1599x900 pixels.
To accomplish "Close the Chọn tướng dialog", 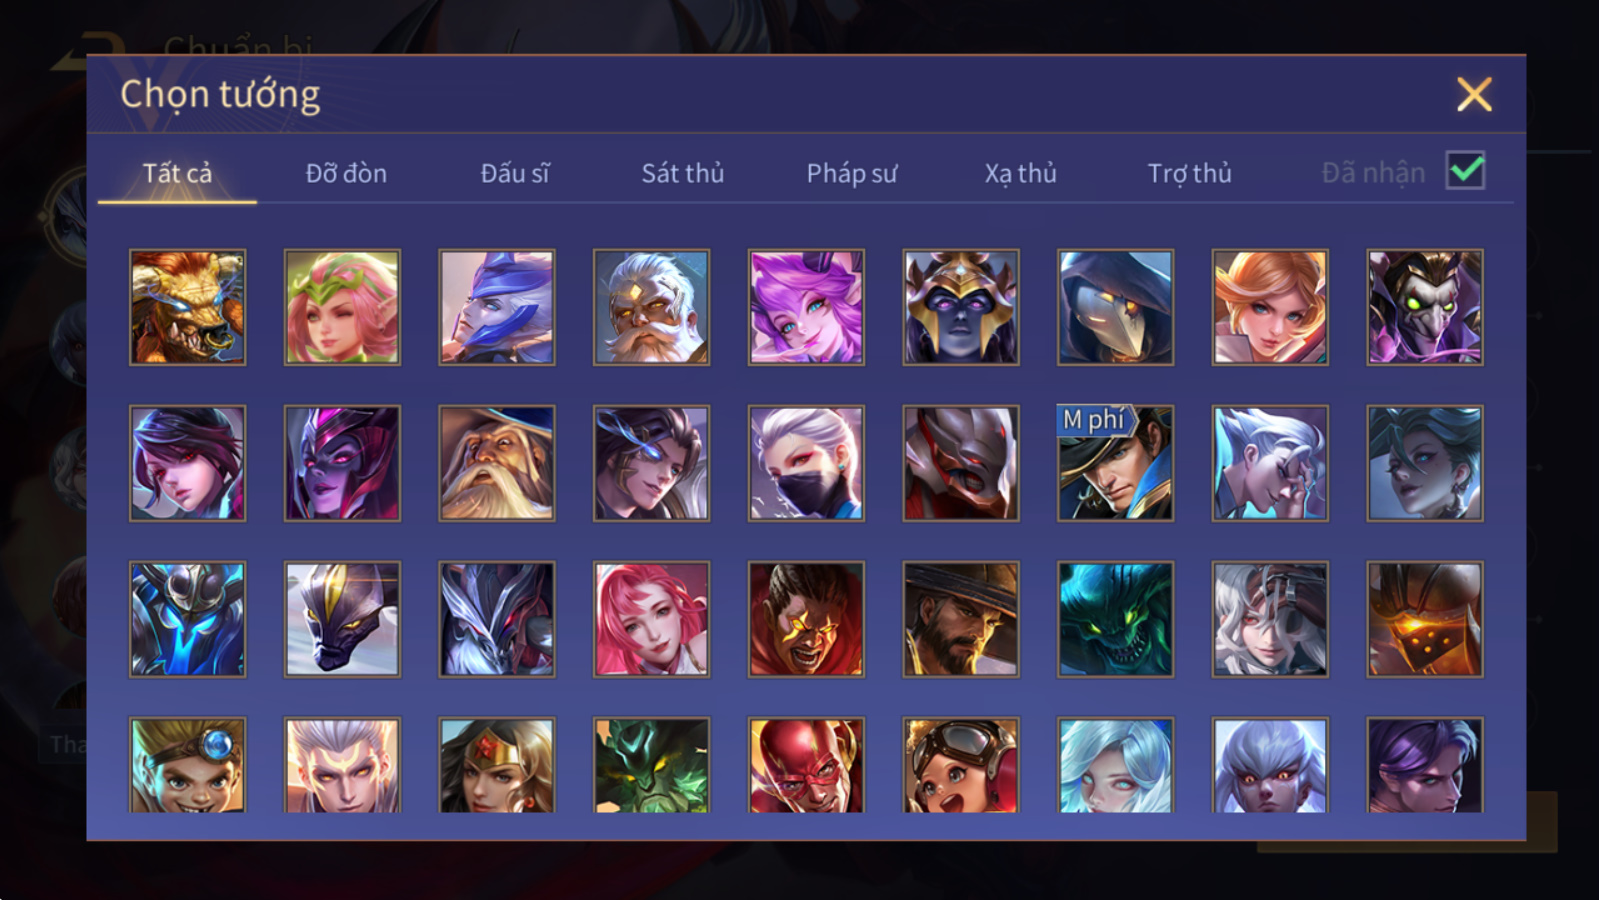I will [1474, 95].
